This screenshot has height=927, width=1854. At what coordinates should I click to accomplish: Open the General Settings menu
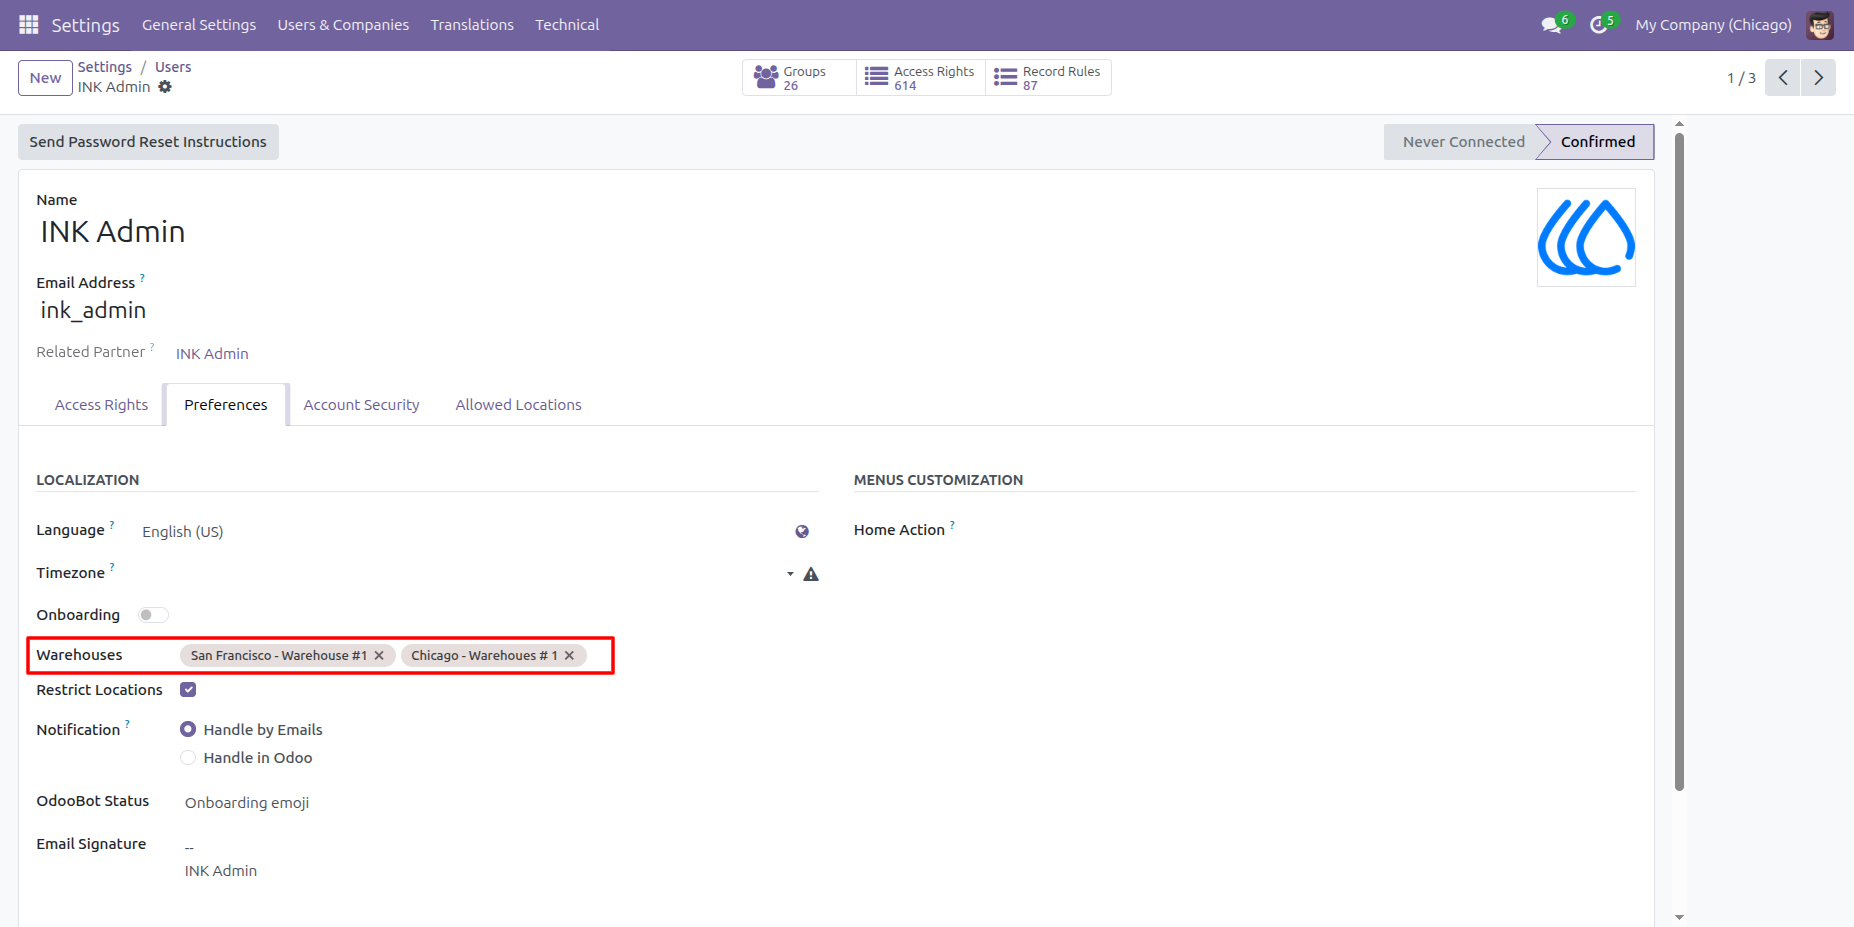coord(199,25)
